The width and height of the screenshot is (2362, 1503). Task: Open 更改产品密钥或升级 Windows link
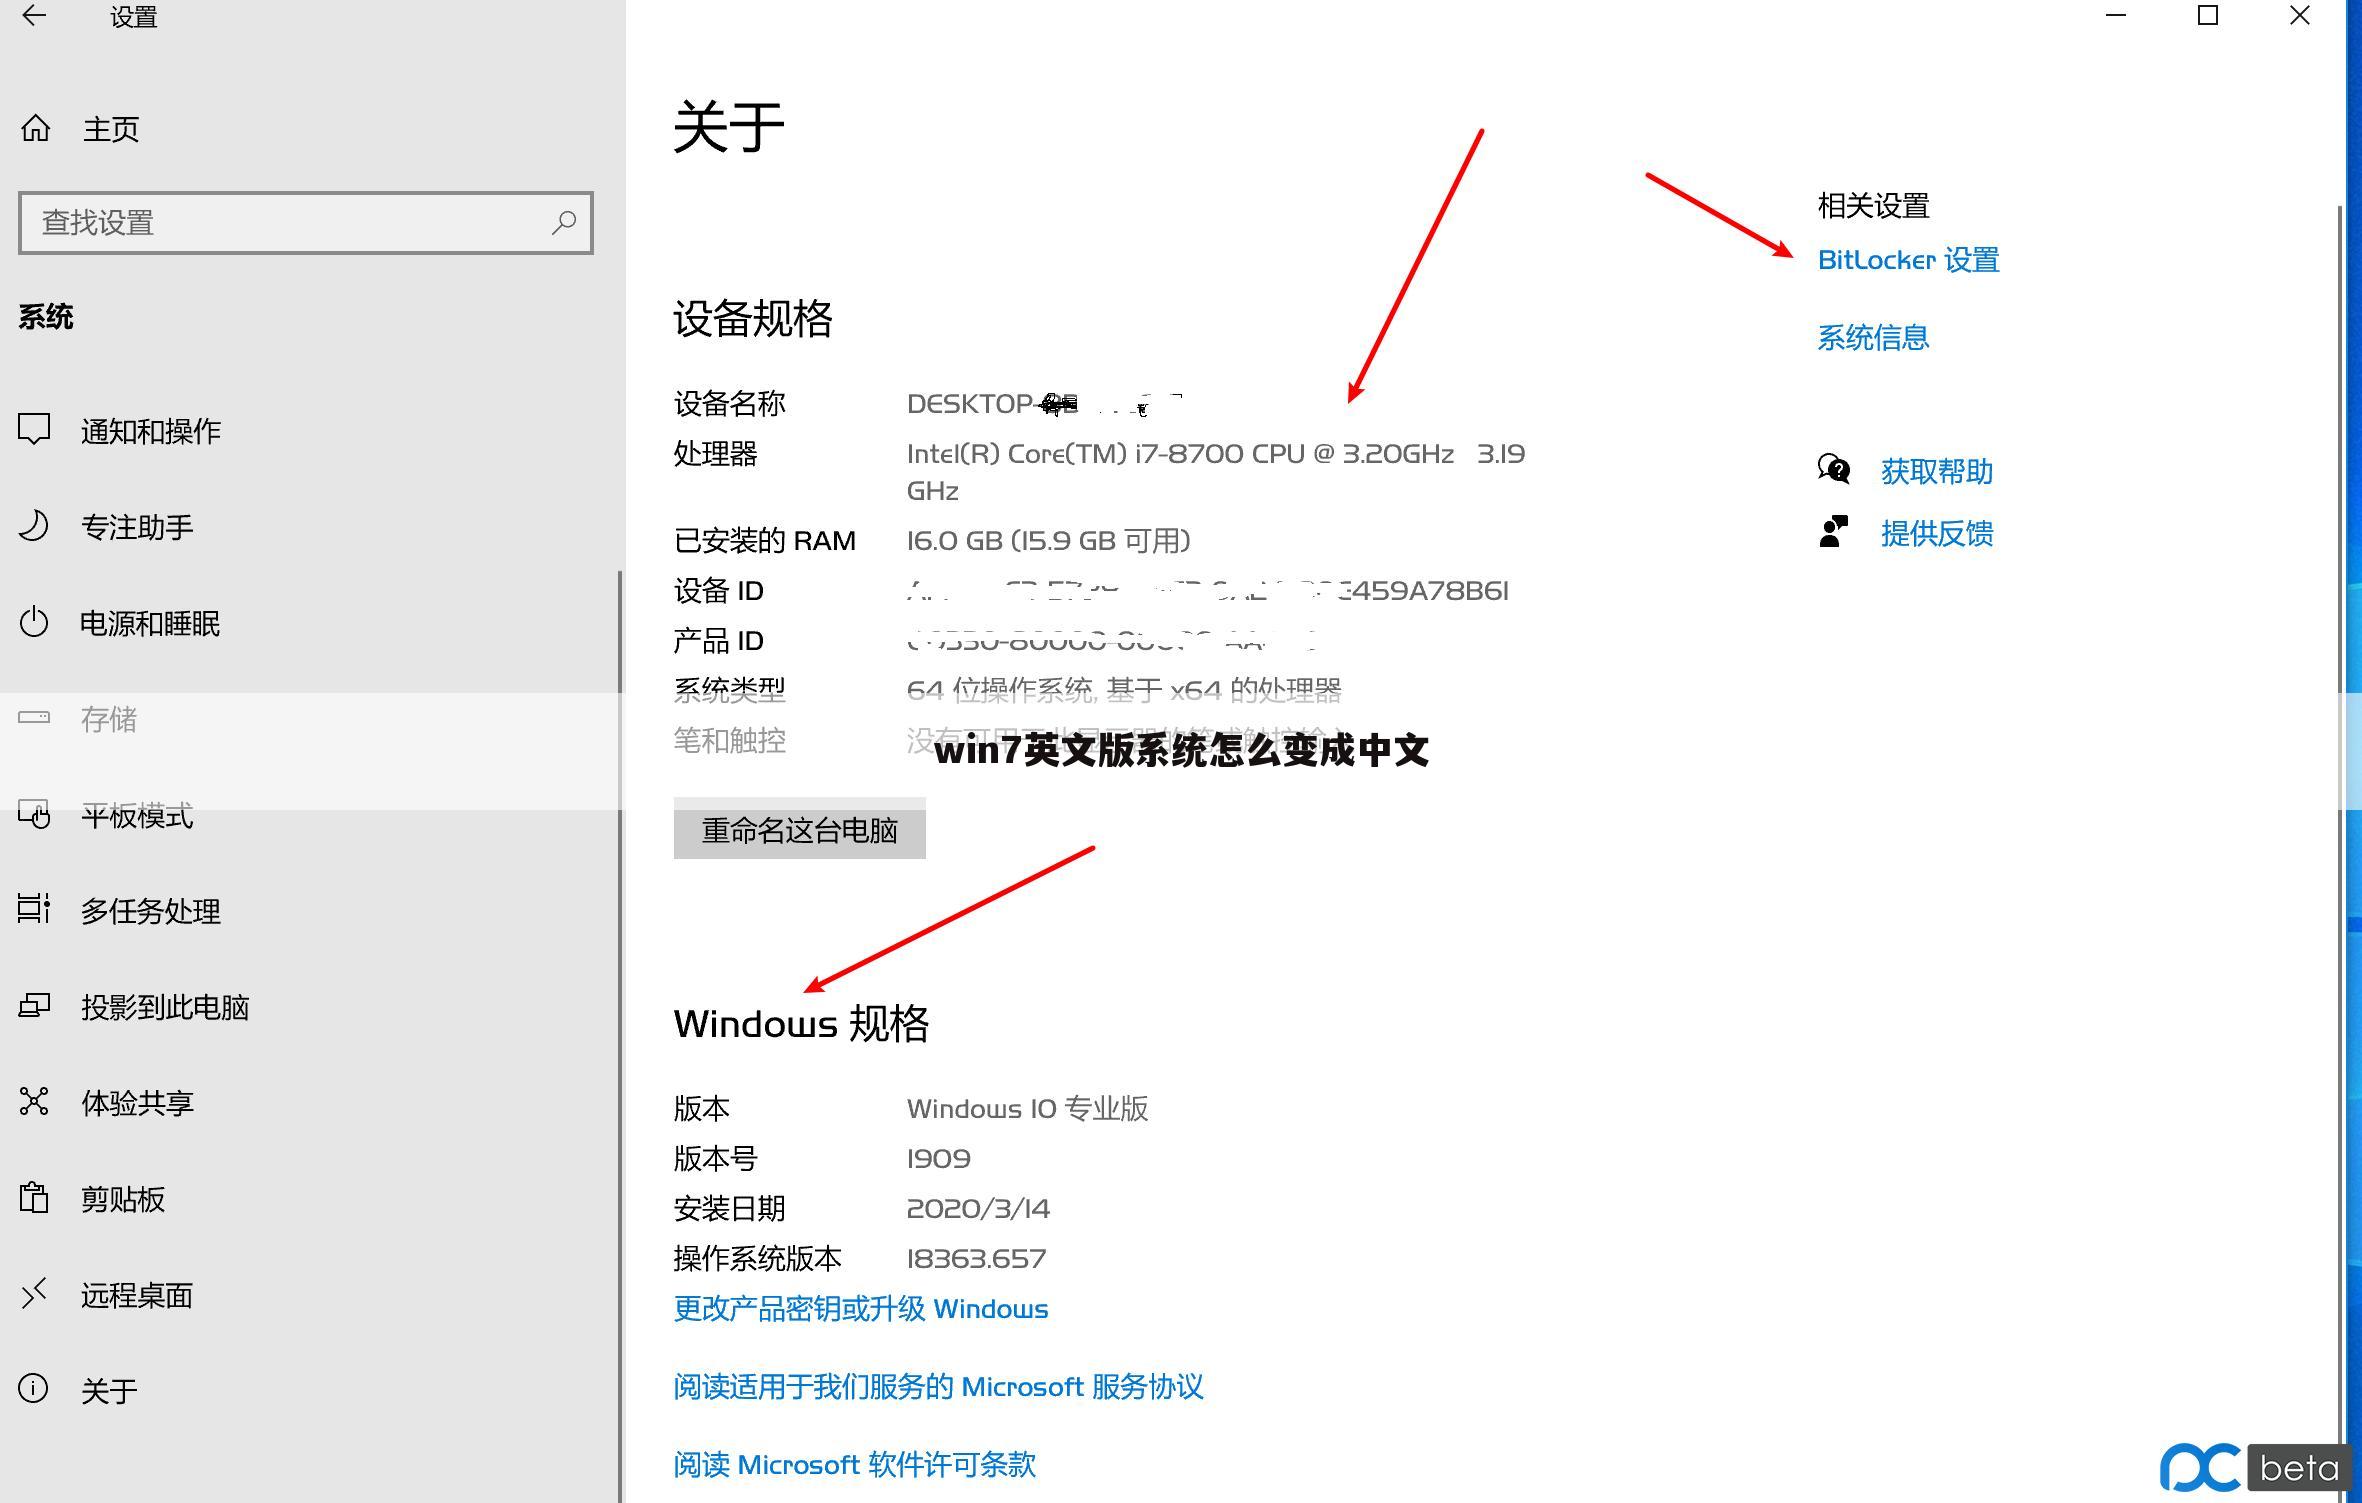click(x=861, y=1308)
